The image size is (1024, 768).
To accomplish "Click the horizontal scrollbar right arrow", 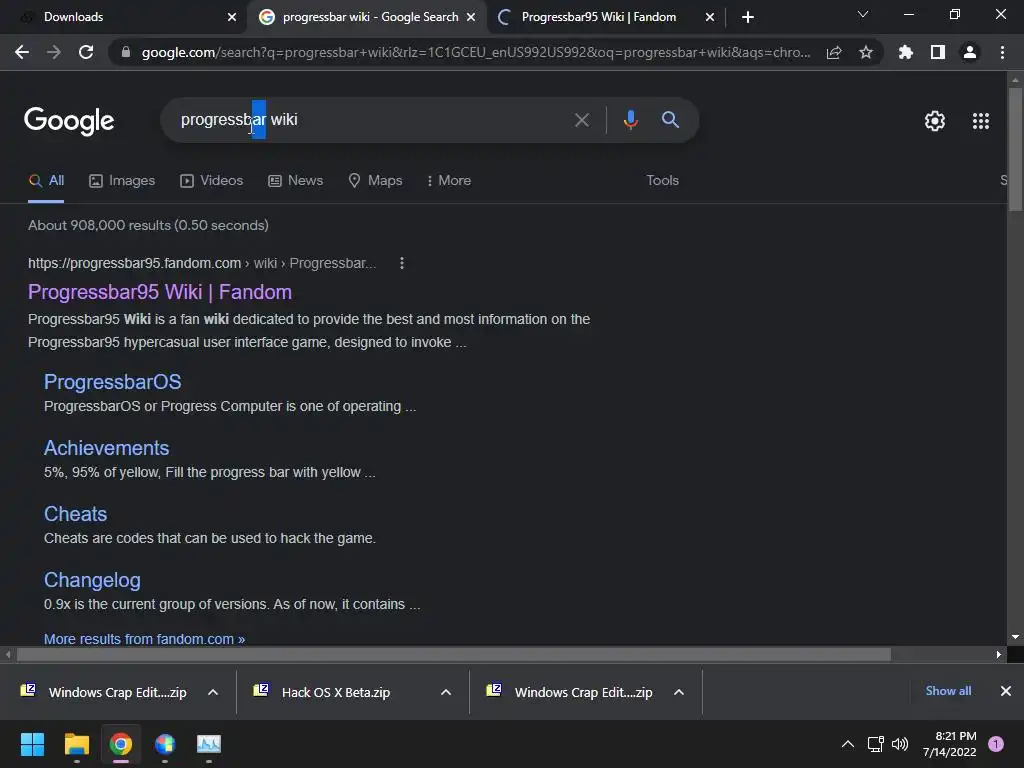I will point(999,654).
